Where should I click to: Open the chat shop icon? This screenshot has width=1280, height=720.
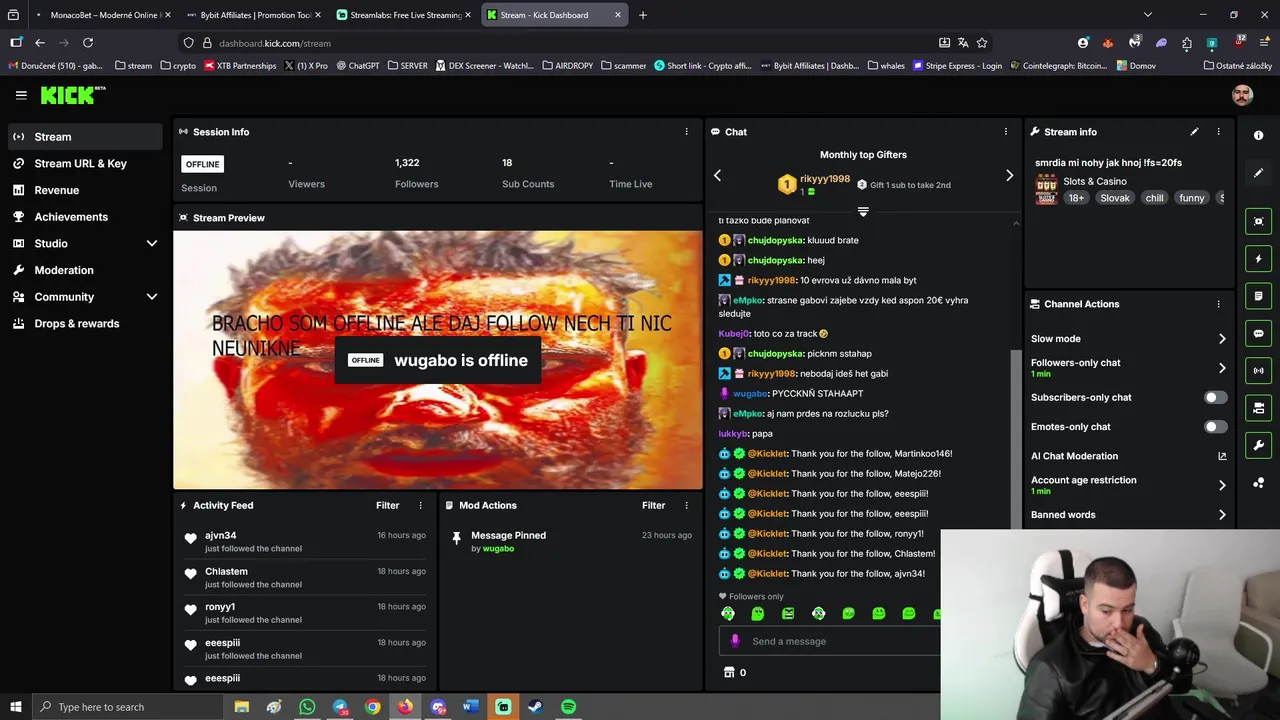coord(729,672)
